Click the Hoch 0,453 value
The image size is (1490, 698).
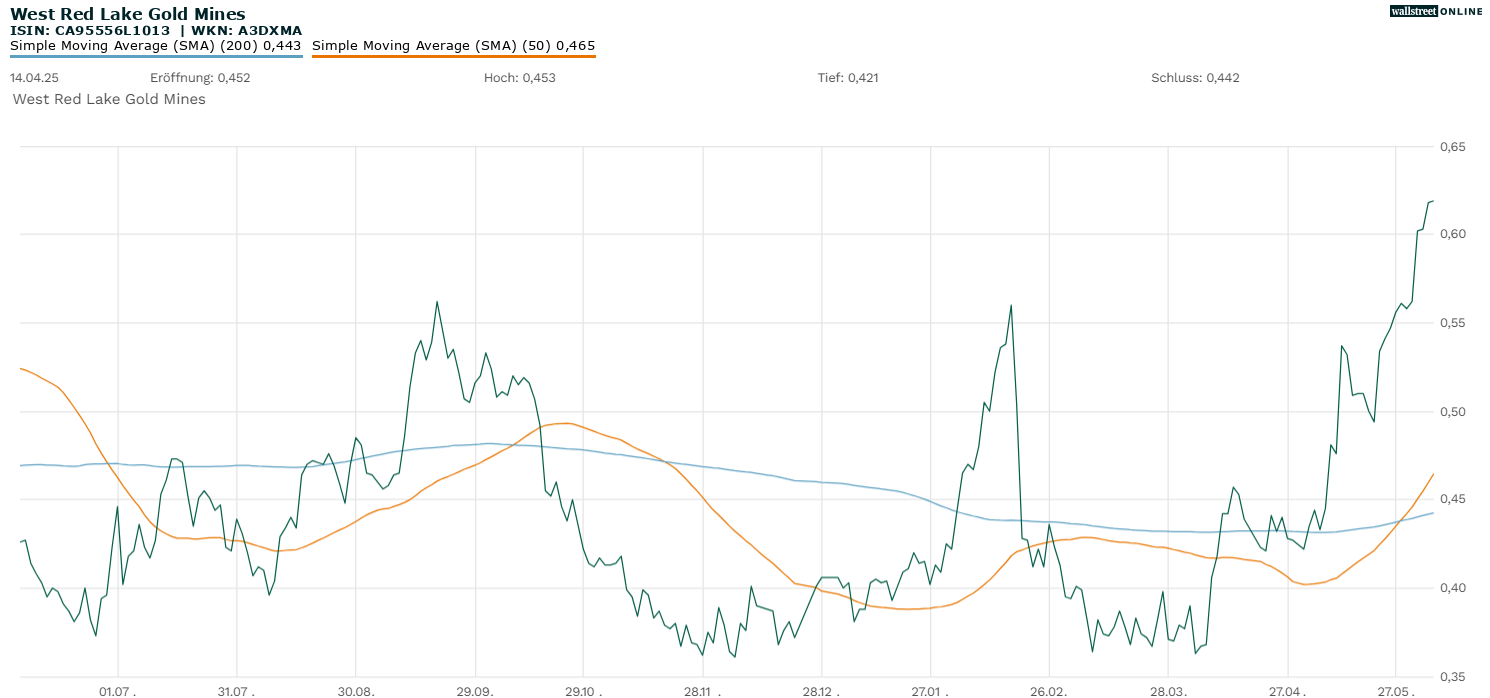pyautogui.click(x=519, y=78)
